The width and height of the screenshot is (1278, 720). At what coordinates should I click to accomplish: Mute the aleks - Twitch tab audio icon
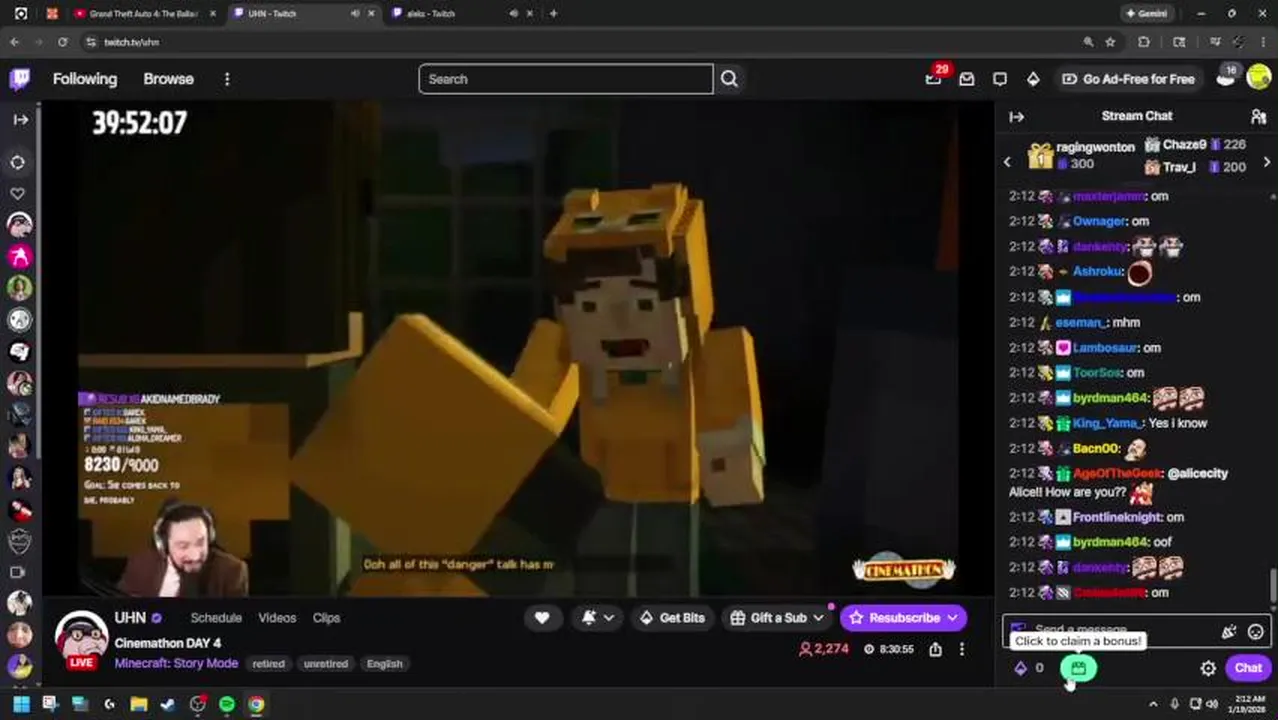coord(513,14)
